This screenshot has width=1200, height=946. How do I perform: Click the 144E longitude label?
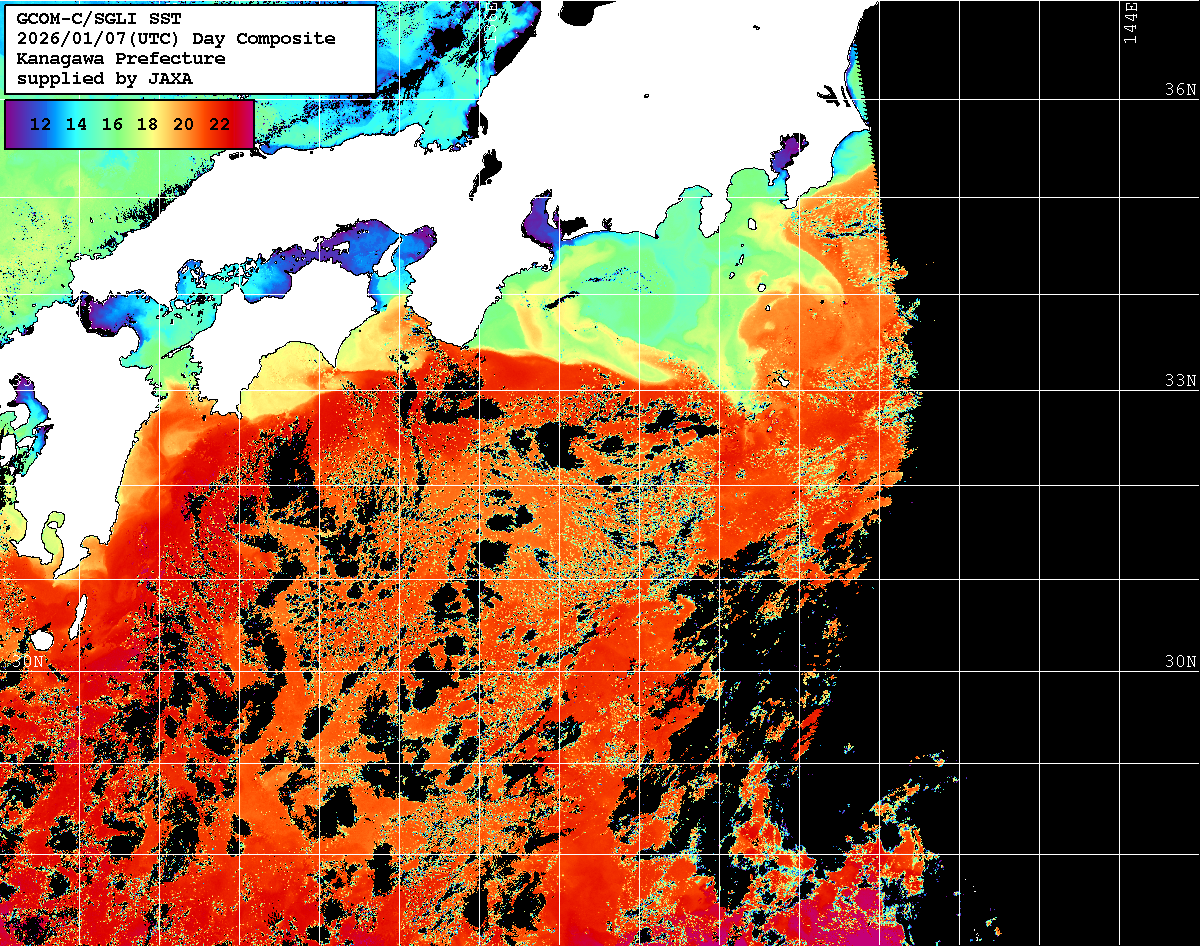click(x=1131, y=22)
